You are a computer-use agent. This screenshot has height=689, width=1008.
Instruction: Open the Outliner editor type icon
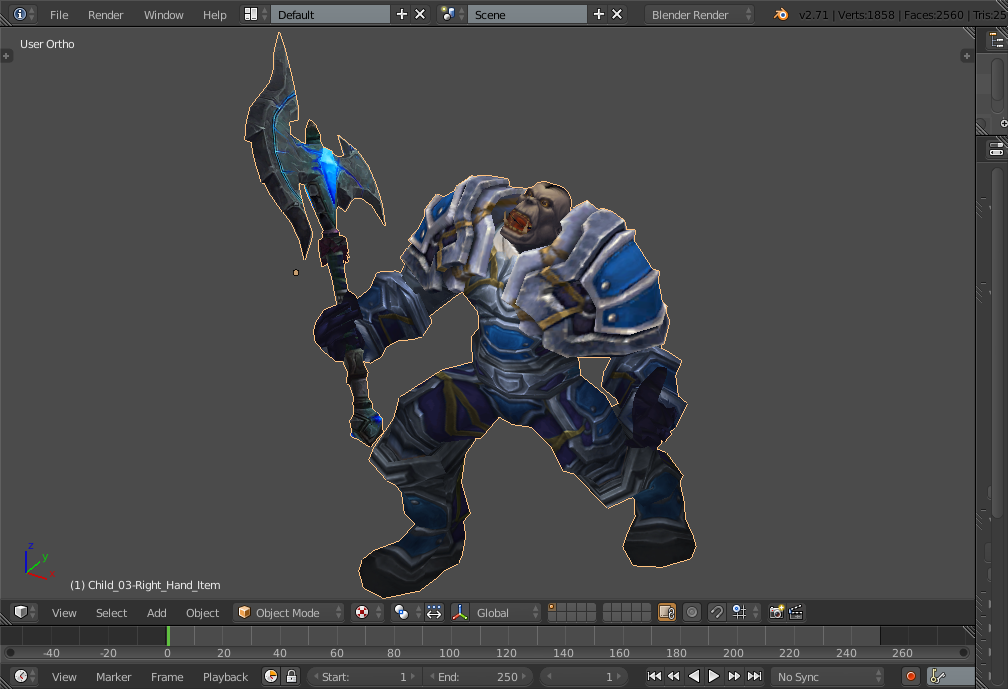tap(996, 40)
